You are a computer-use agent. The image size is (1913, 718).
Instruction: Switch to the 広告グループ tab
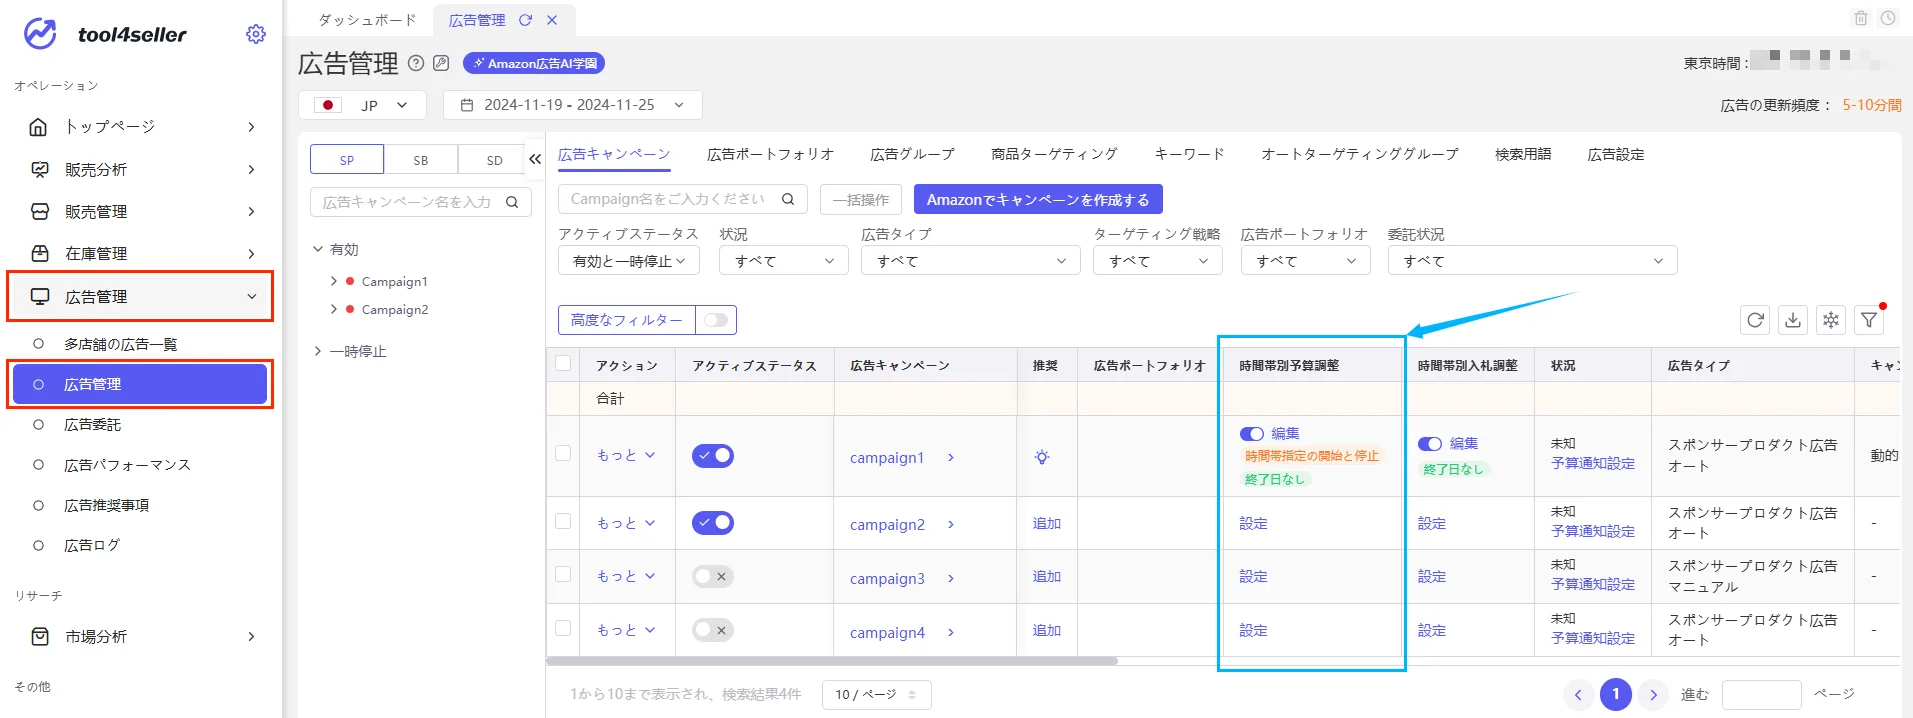[912, 154]
